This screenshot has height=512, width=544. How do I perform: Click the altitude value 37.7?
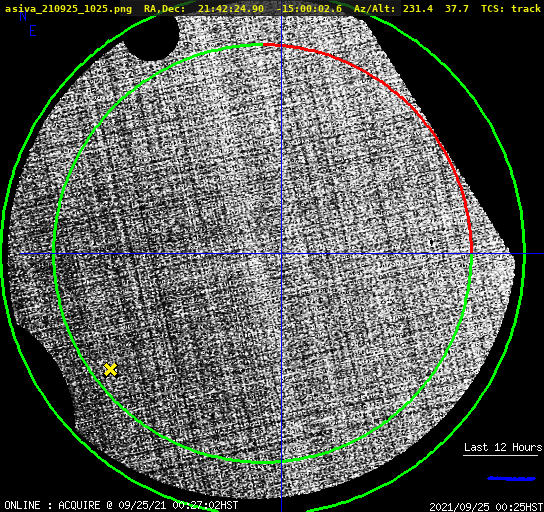(457, 8)
